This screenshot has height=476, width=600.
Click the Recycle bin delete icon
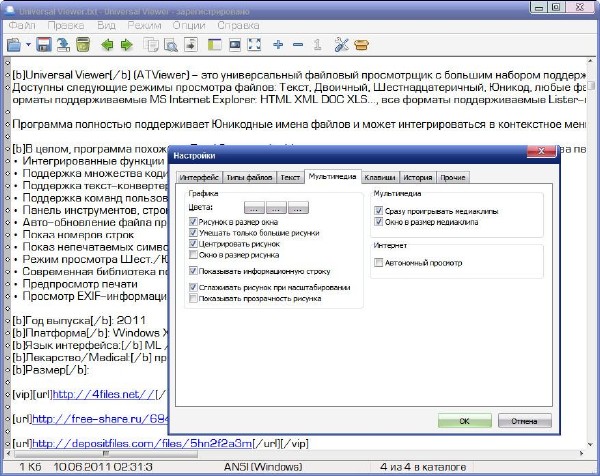coord(82,45)
